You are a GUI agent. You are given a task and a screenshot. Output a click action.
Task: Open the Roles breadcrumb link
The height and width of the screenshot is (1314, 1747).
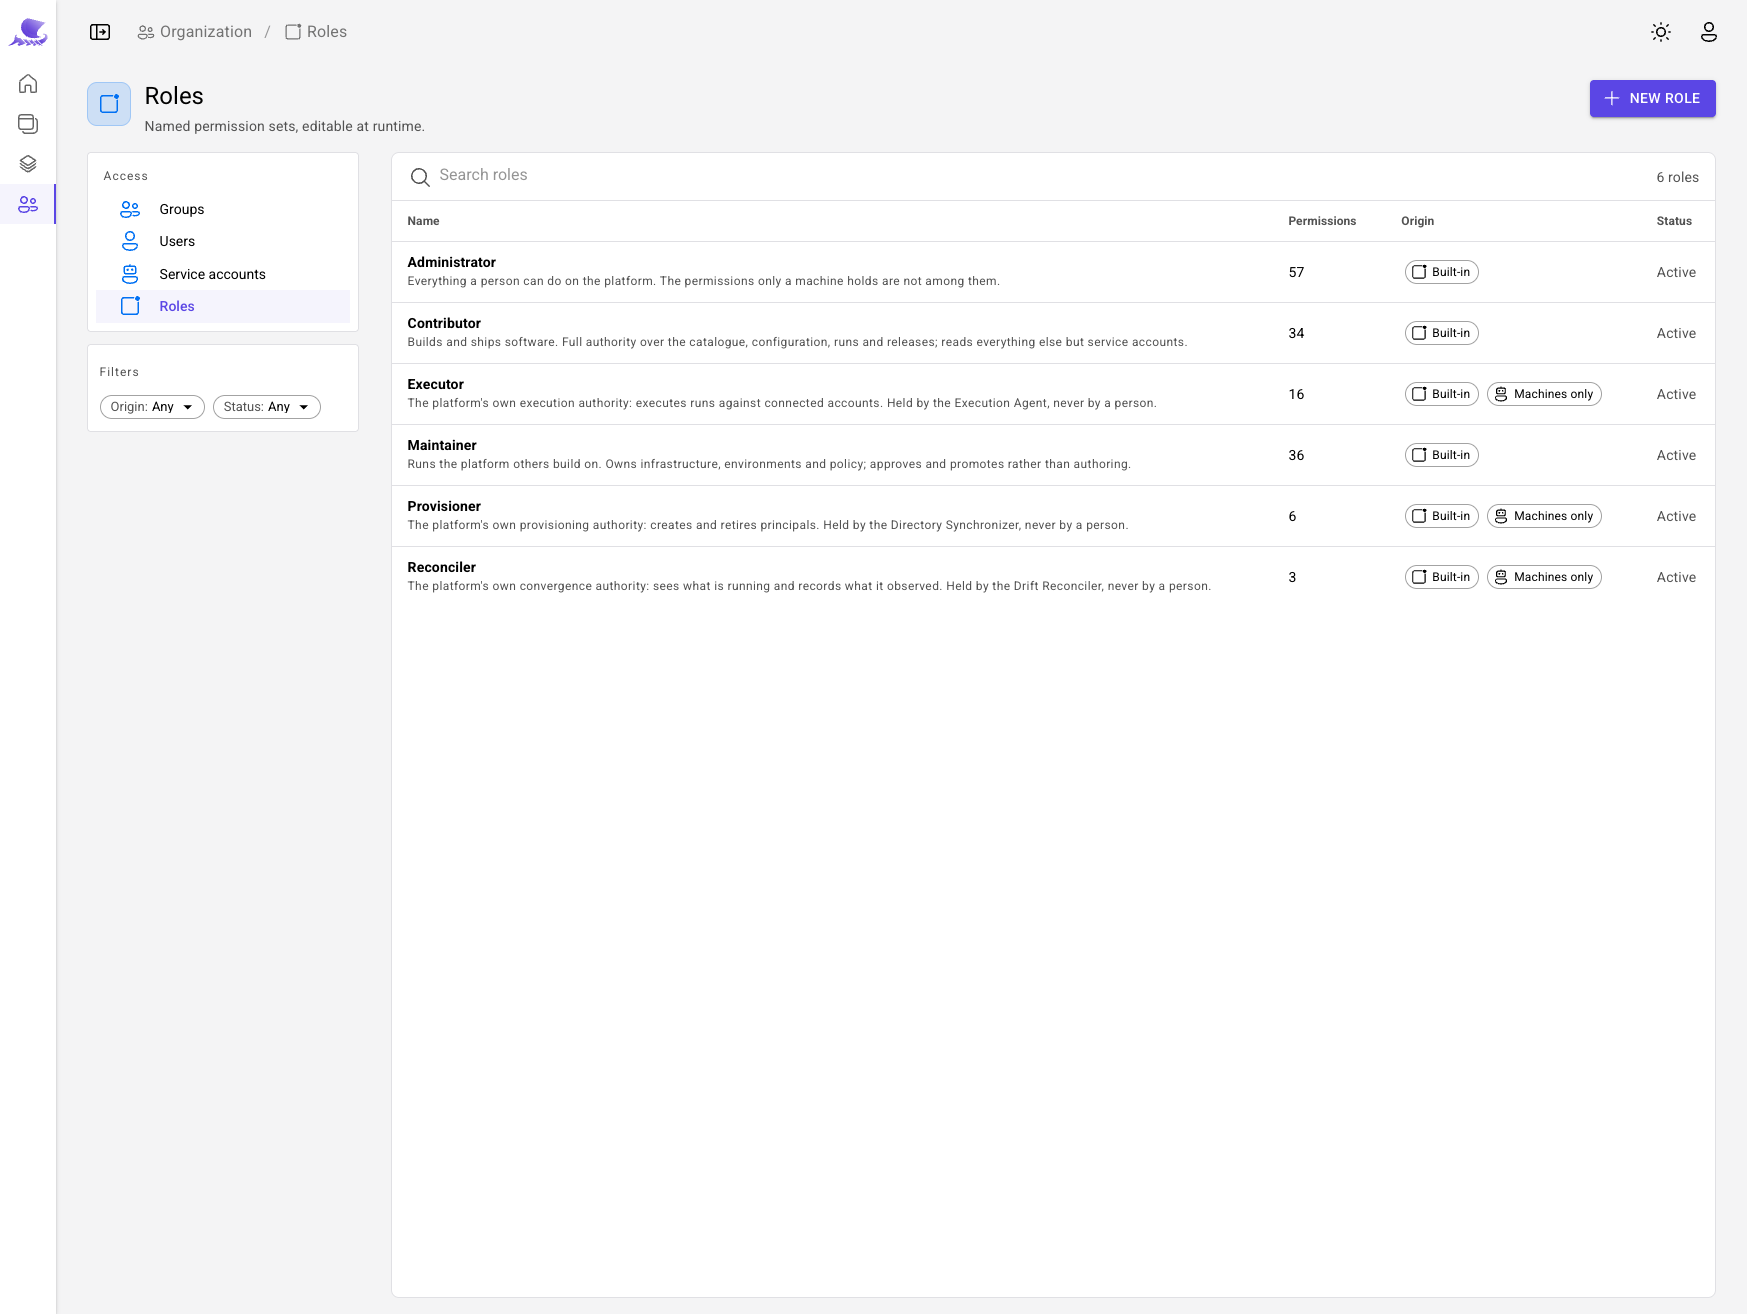click(x=316, y=32)
